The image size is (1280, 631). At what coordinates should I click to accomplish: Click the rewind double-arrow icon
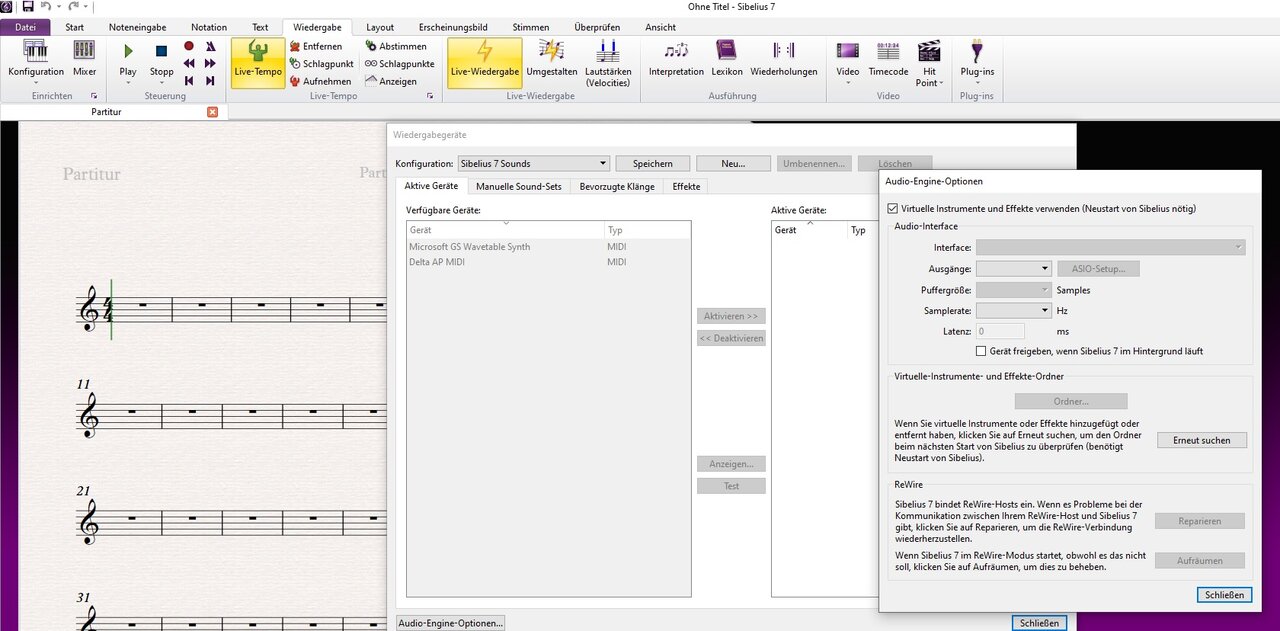coord(189,63)
